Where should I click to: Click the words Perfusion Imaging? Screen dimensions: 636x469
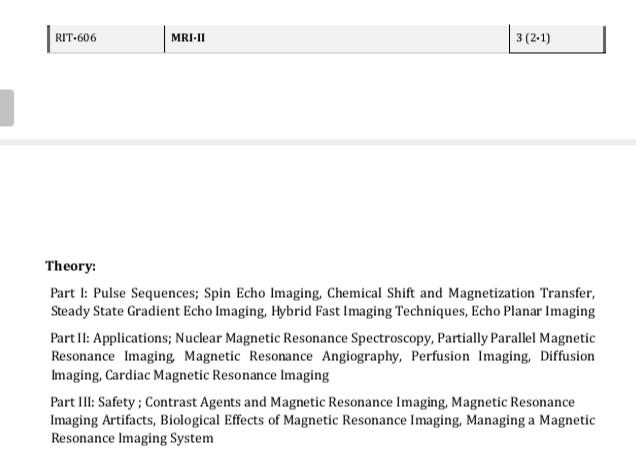point(471,356)
